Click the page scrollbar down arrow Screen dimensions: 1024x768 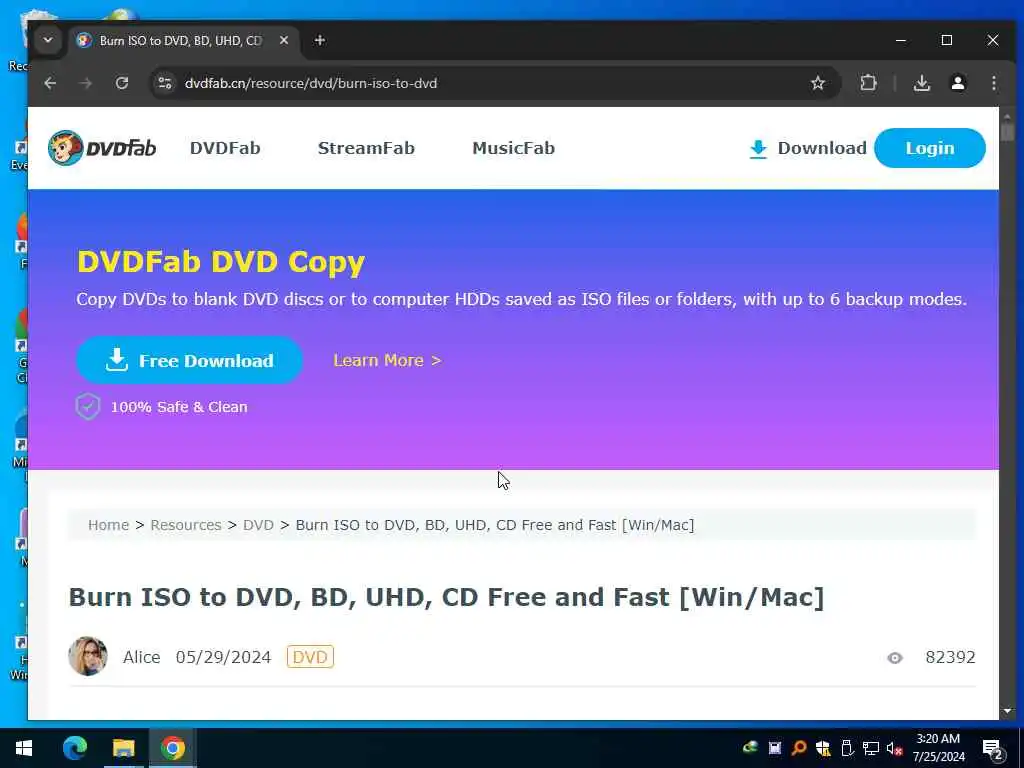[x=1007, y=711]
